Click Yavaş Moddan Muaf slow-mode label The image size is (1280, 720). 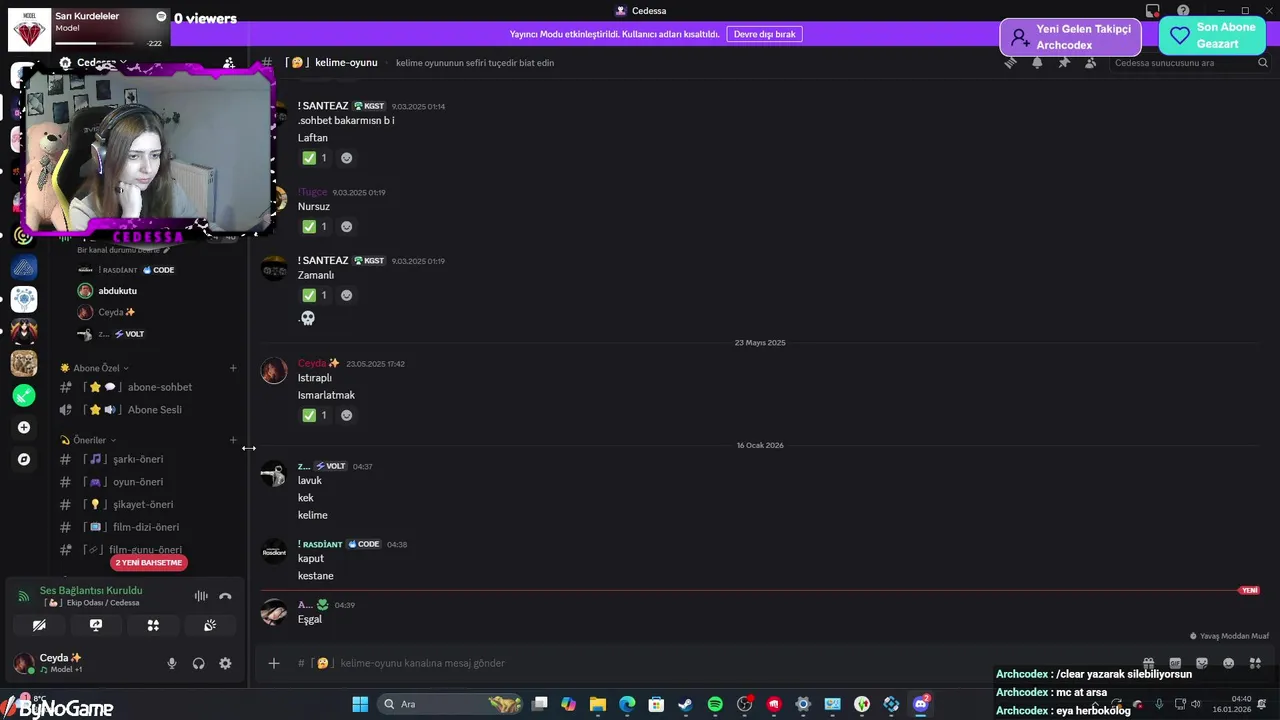click(1229, 636)
